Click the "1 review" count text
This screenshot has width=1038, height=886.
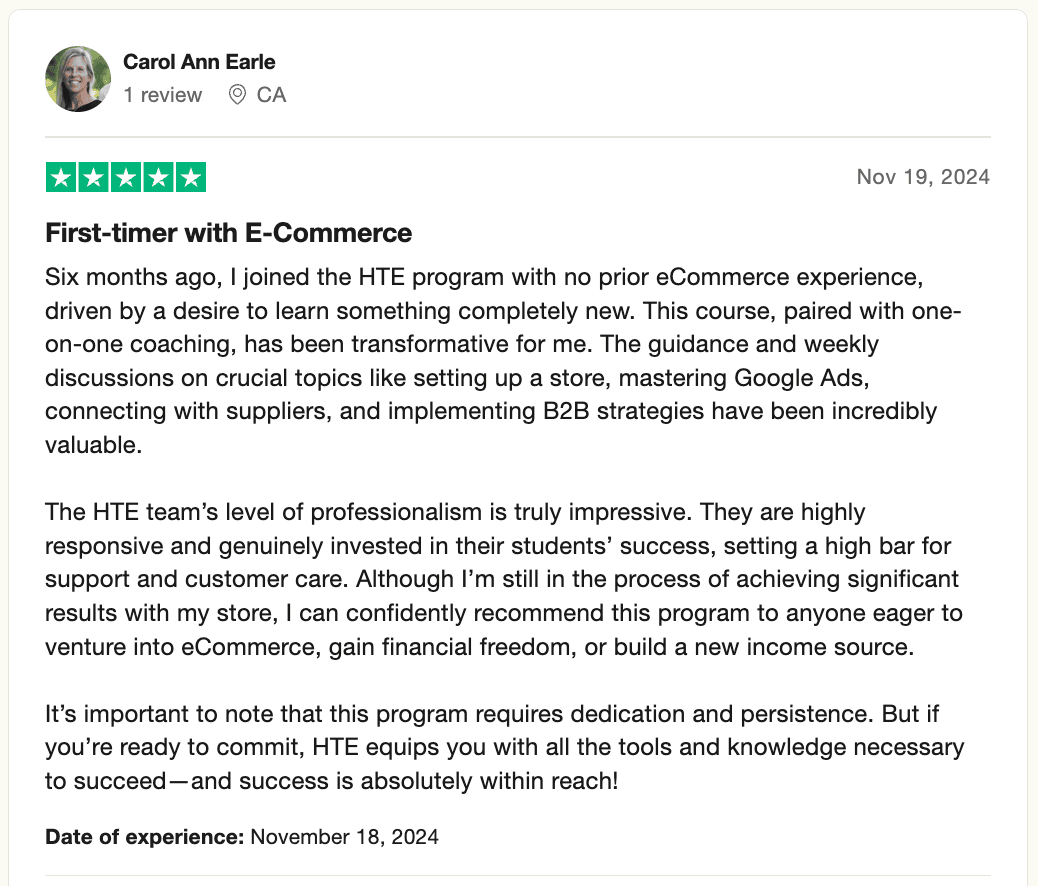(x=162, y=95)
